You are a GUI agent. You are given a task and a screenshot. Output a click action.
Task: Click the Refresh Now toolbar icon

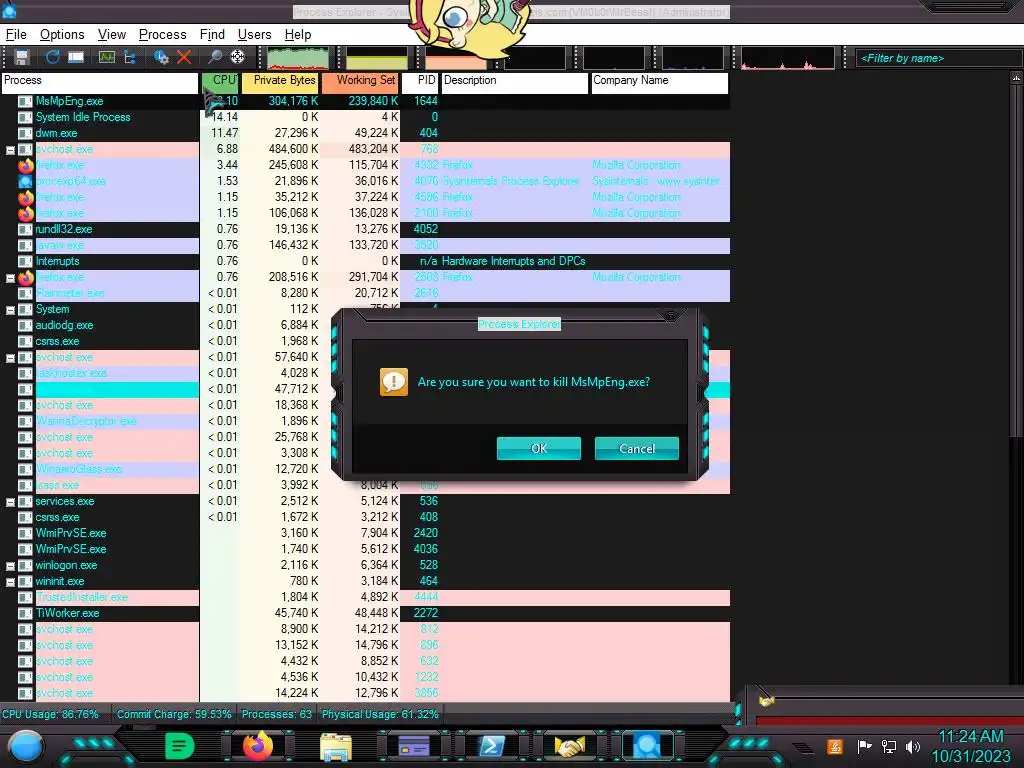(x=52, y=57)
